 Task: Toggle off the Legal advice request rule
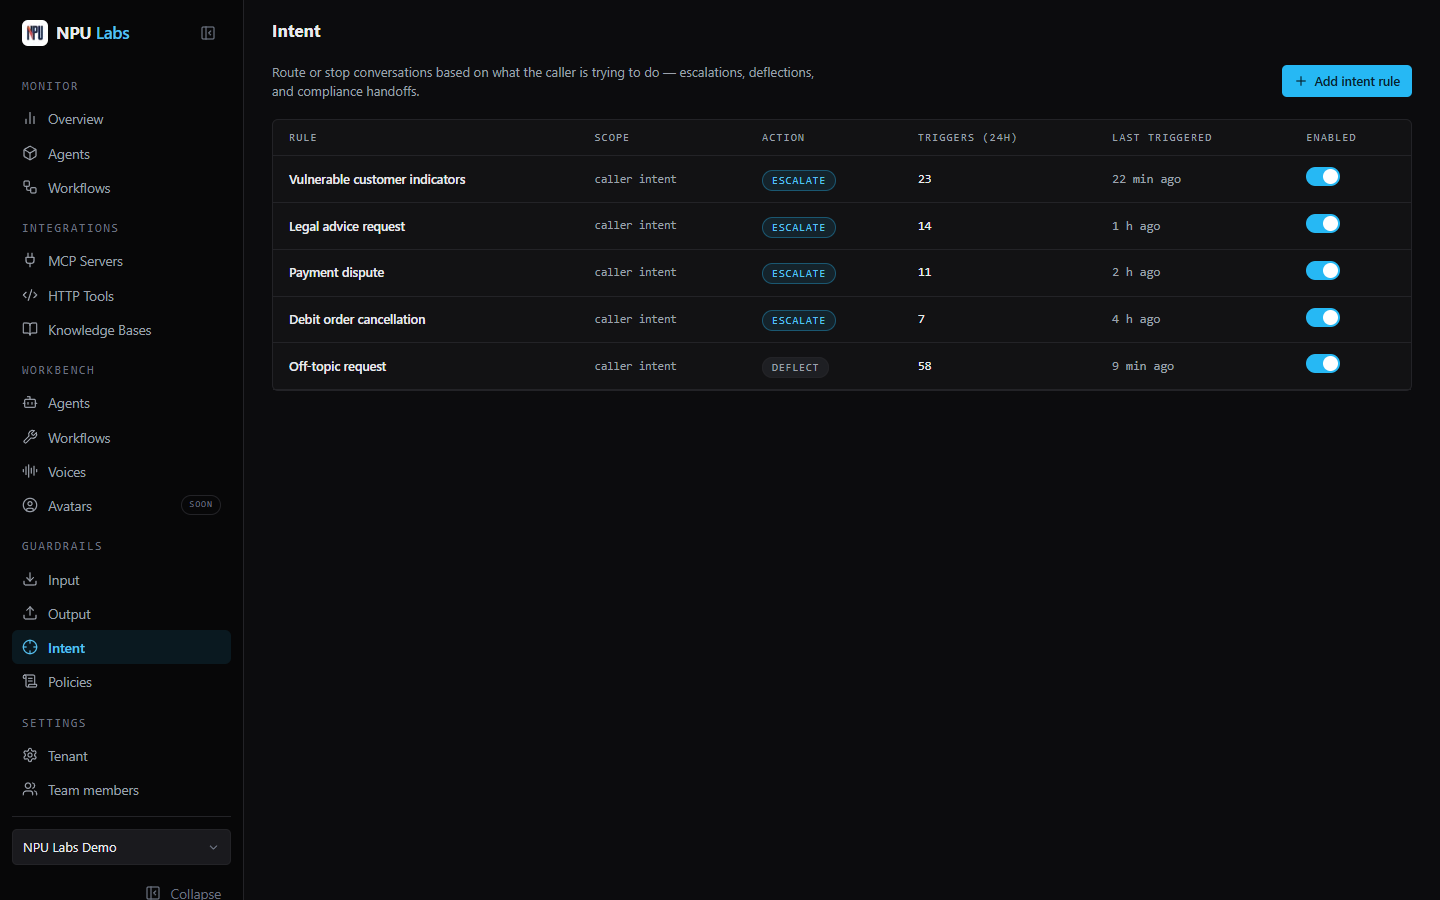[x=1323, y=224]
